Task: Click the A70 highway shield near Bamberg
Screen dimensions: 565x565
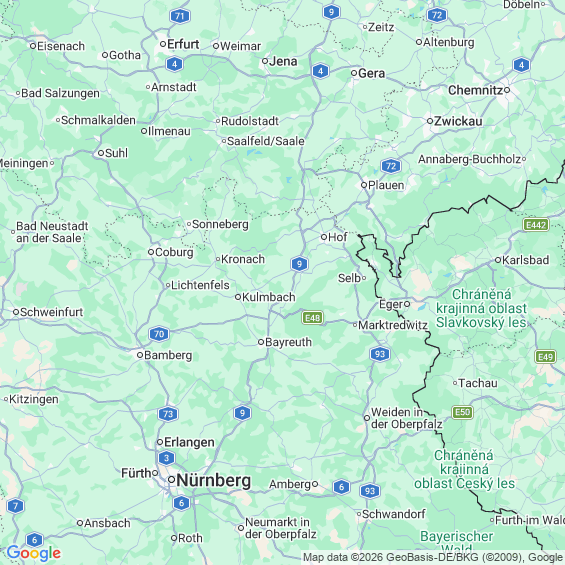Action: (x=159, y=334)
